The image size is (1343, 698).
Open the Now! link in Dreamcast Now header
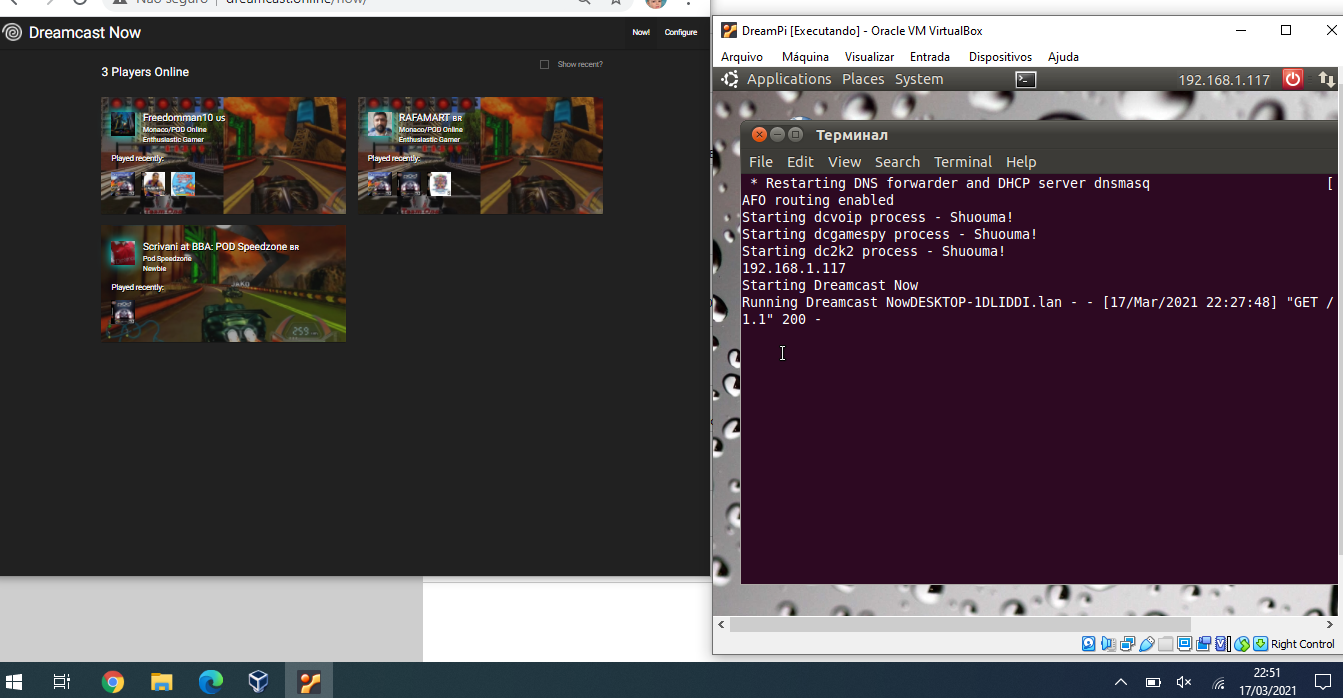click(641, 33)
